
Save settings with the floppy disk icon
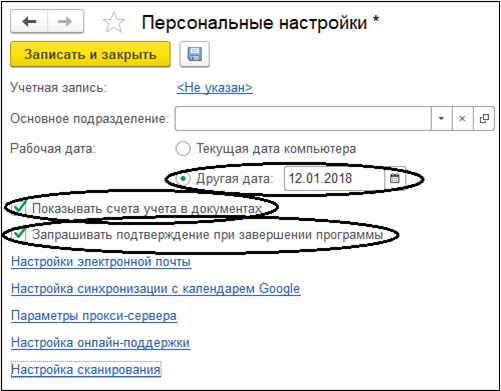[x=195, y=54]
